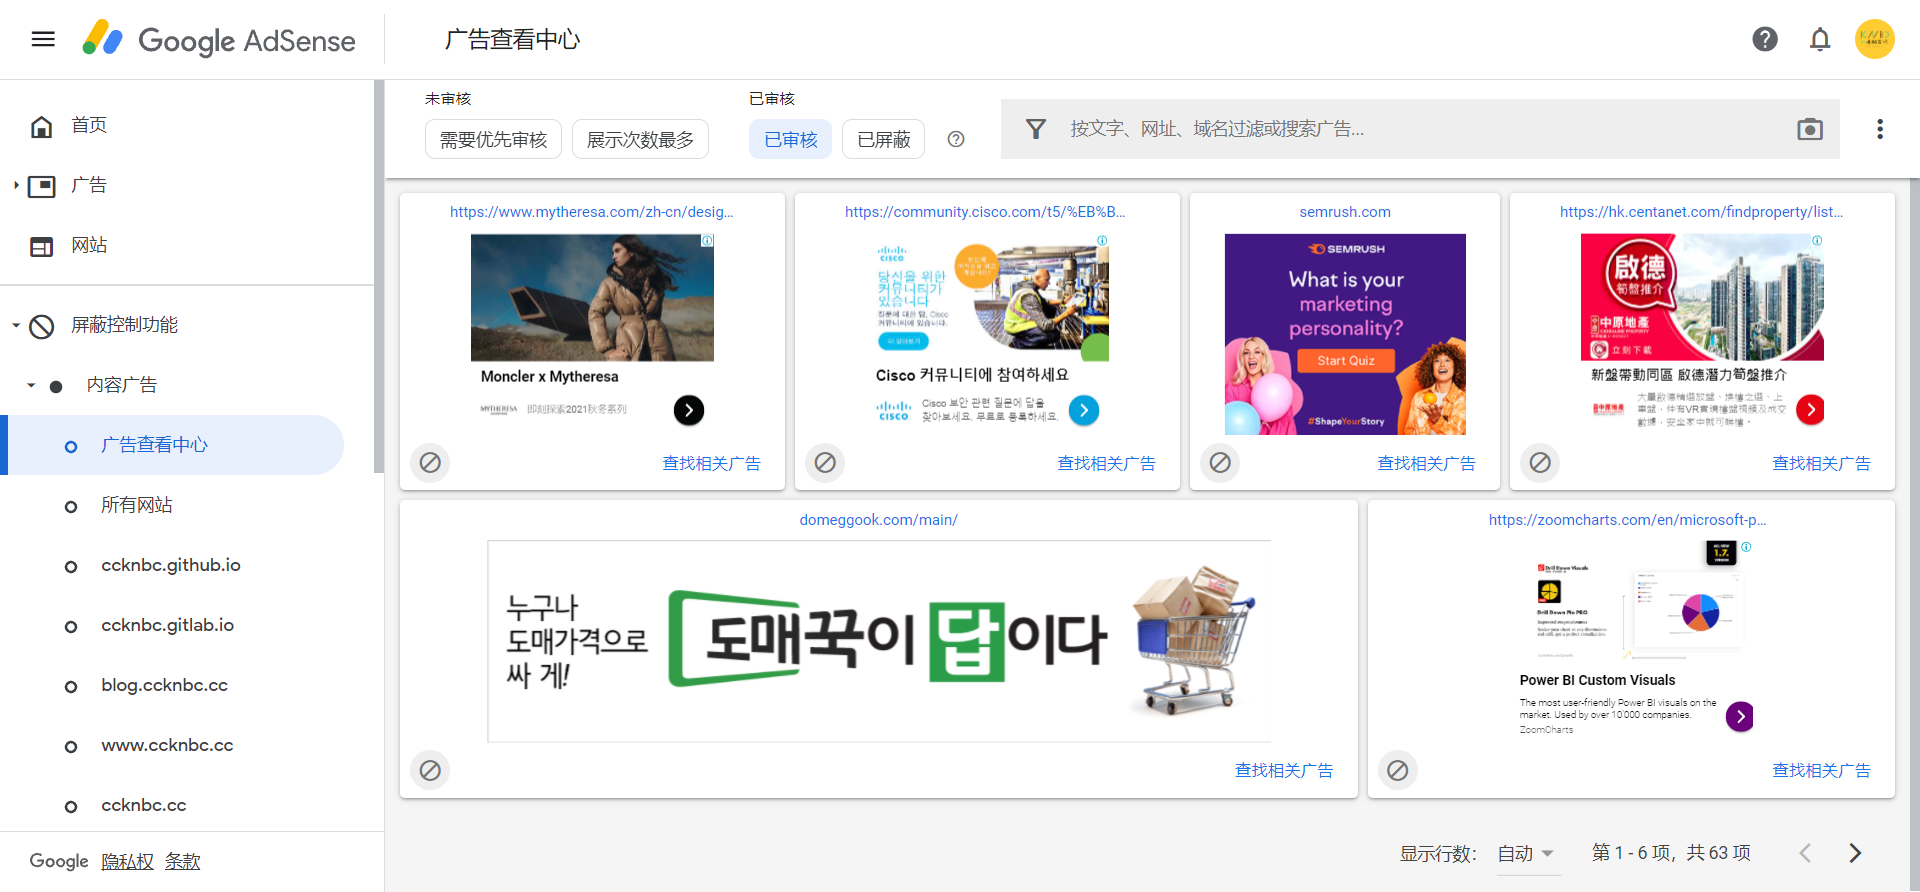This screenshot has width=1920, height=892.
Task: Collapse the 内容广告 subsection
Action: coord(31,385)
